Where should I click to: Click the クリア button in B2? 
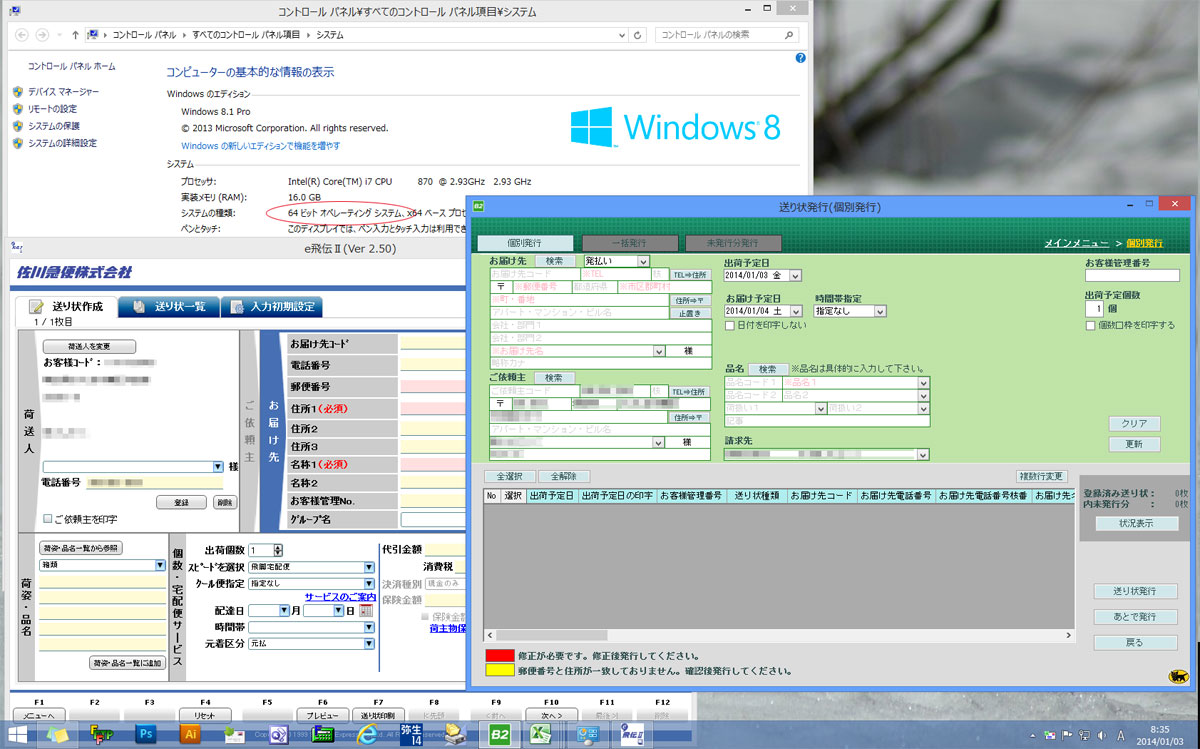coord(1134,423)
